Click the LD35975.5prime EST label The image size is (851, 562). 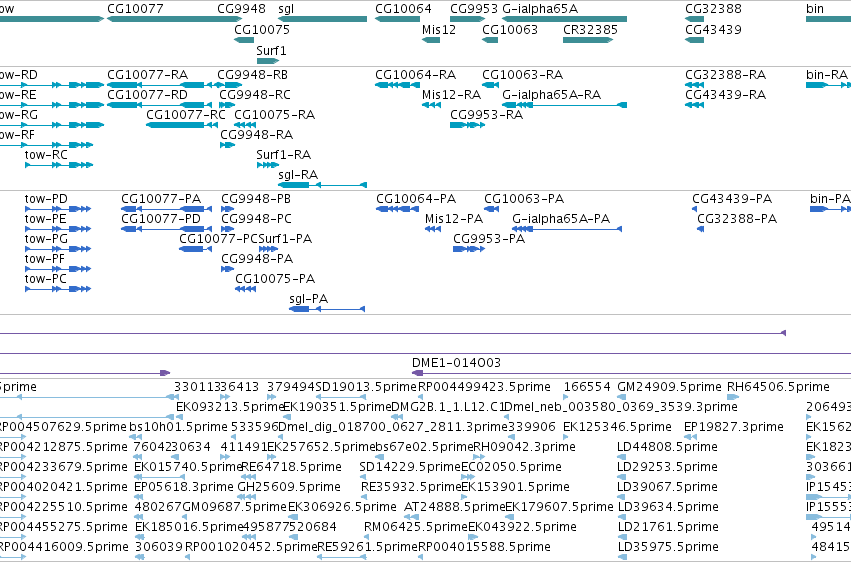coord(667,547)
